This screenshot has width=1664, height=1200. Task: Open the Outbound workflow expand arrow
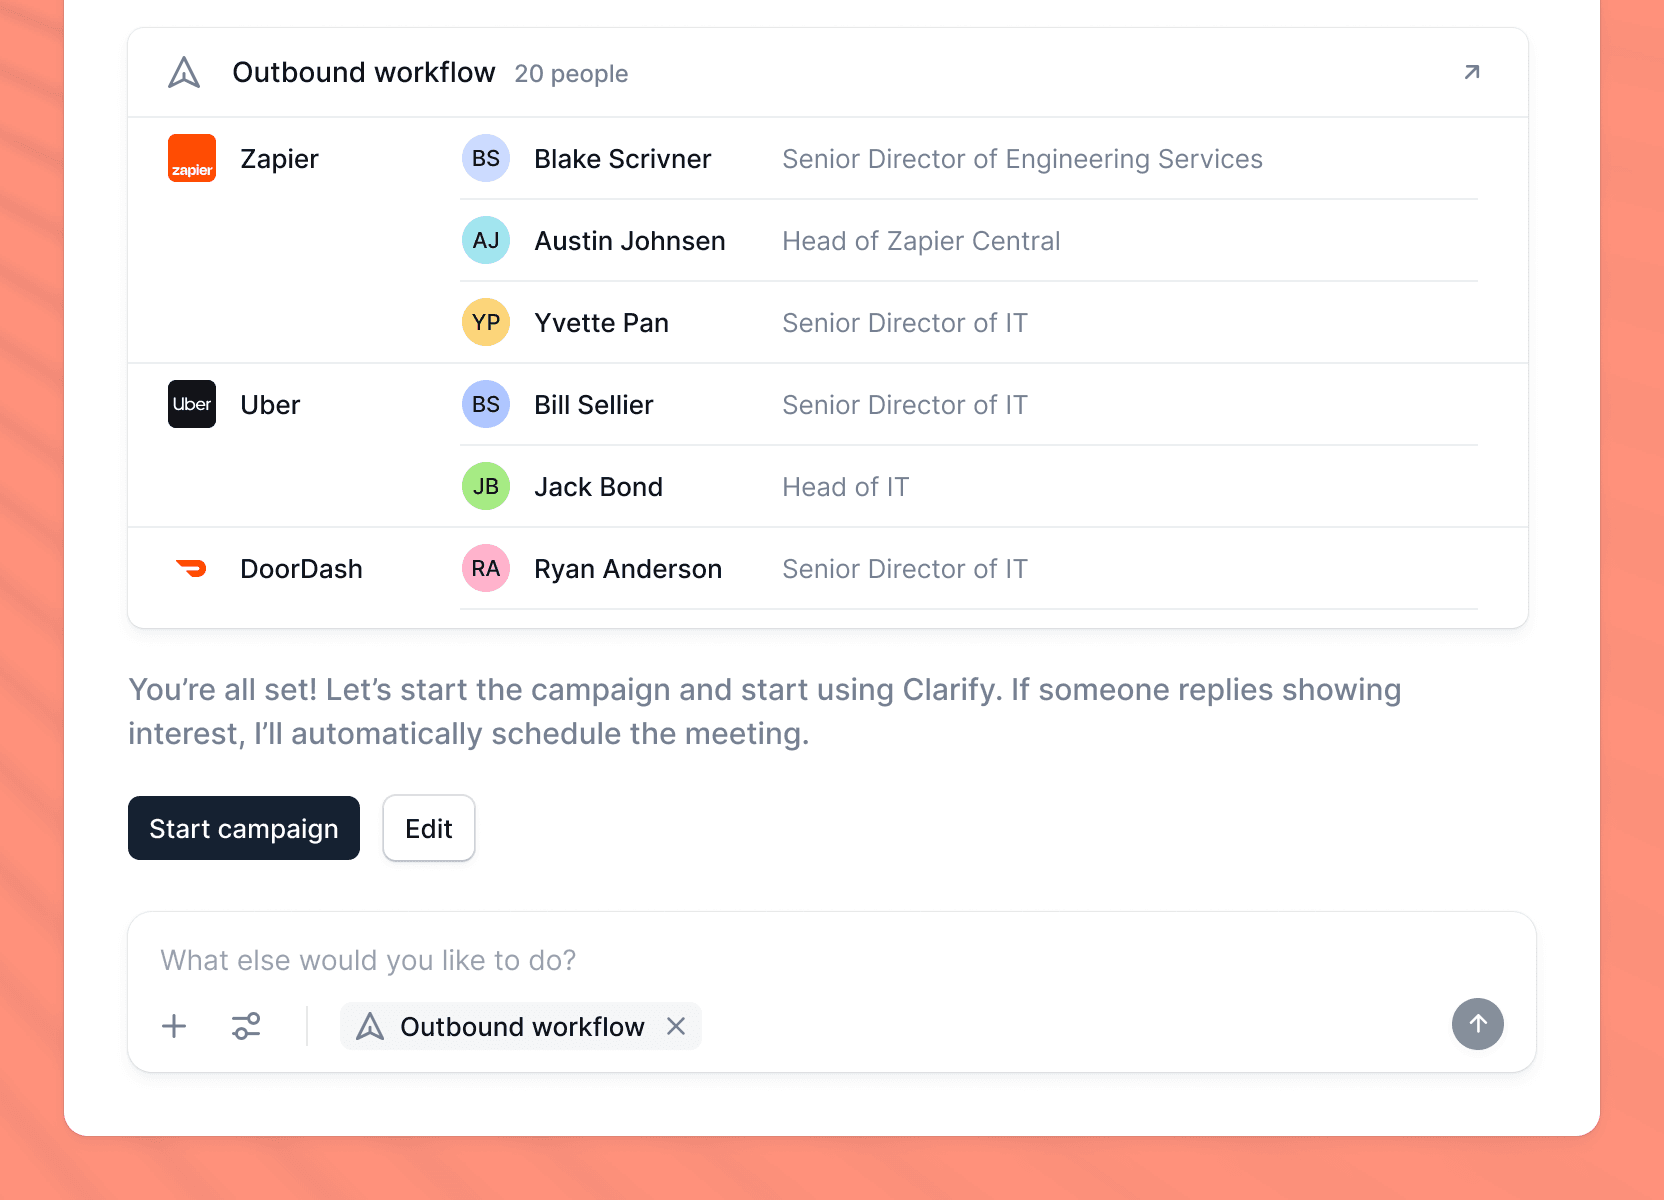click(x=1471, y=72)
